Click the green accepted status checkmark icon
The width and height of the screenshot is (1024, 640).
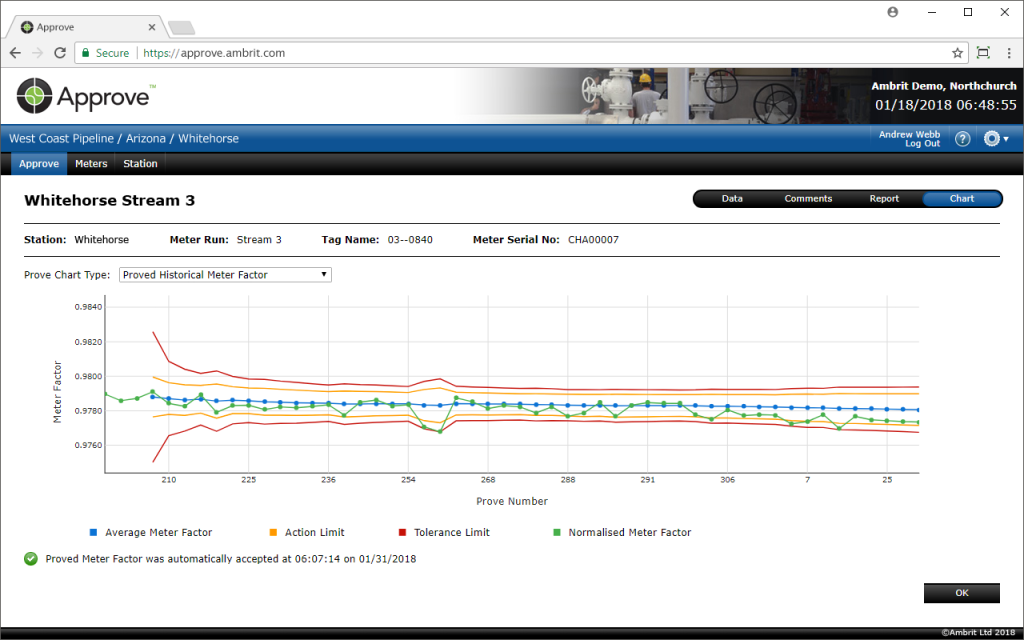32,559
